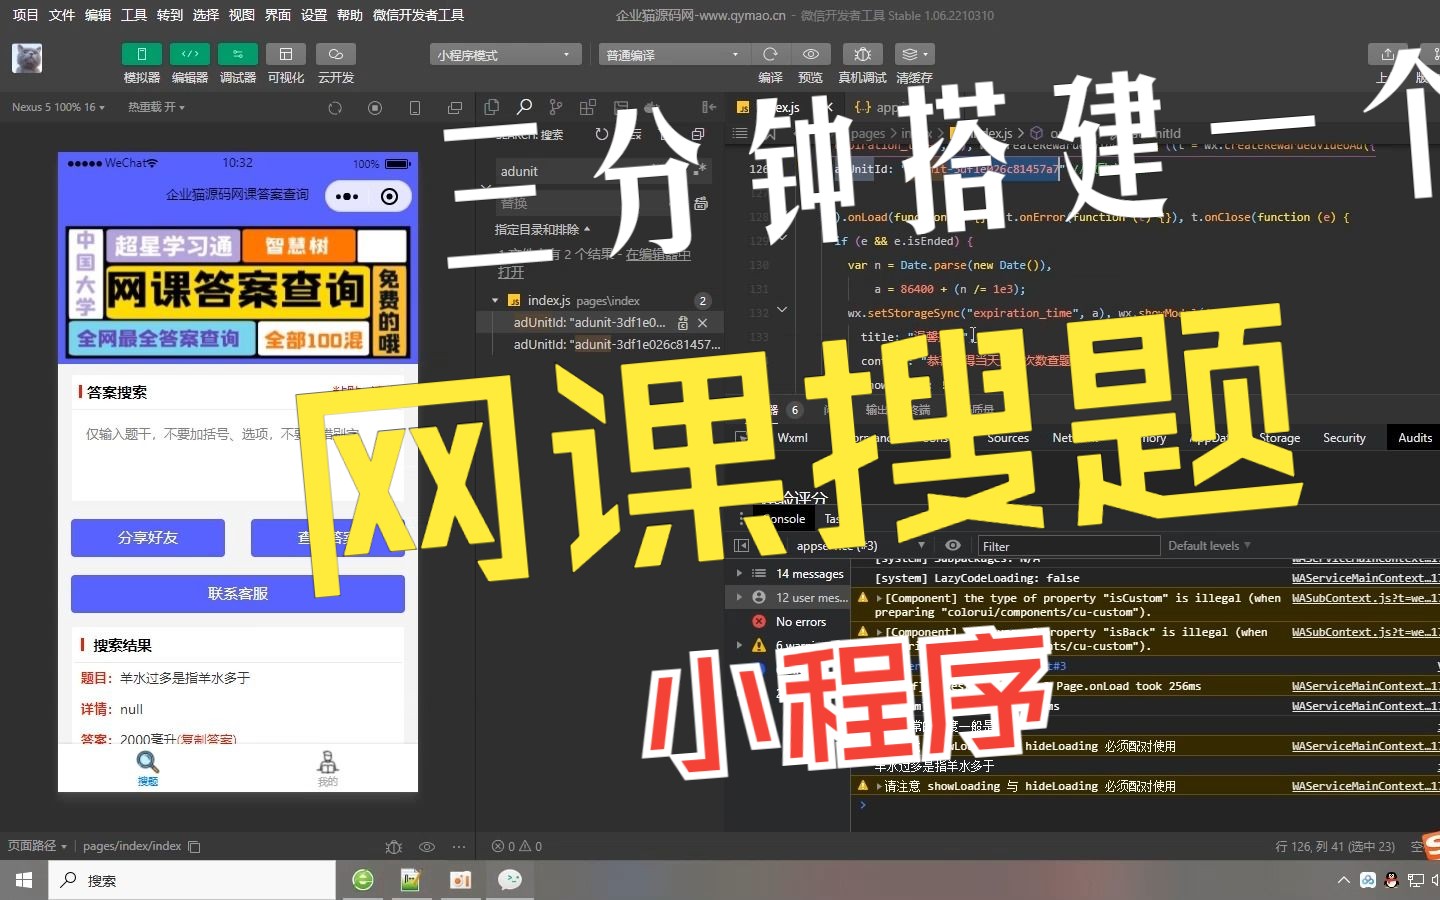Toggle the 编辑器 editor panel button
This screenshot has height=900, width=1440.
click(x=189, y=54)
